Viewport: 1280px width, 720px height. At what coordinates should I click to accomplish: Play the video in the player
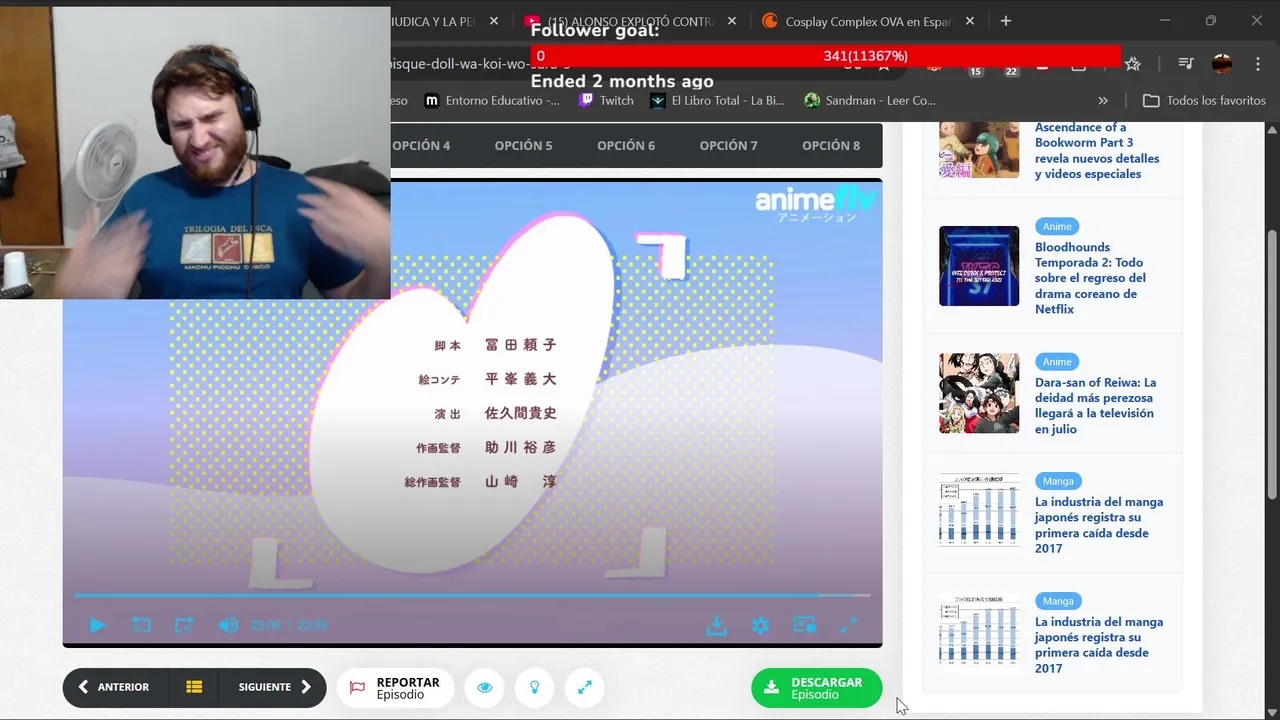[97, 625]
